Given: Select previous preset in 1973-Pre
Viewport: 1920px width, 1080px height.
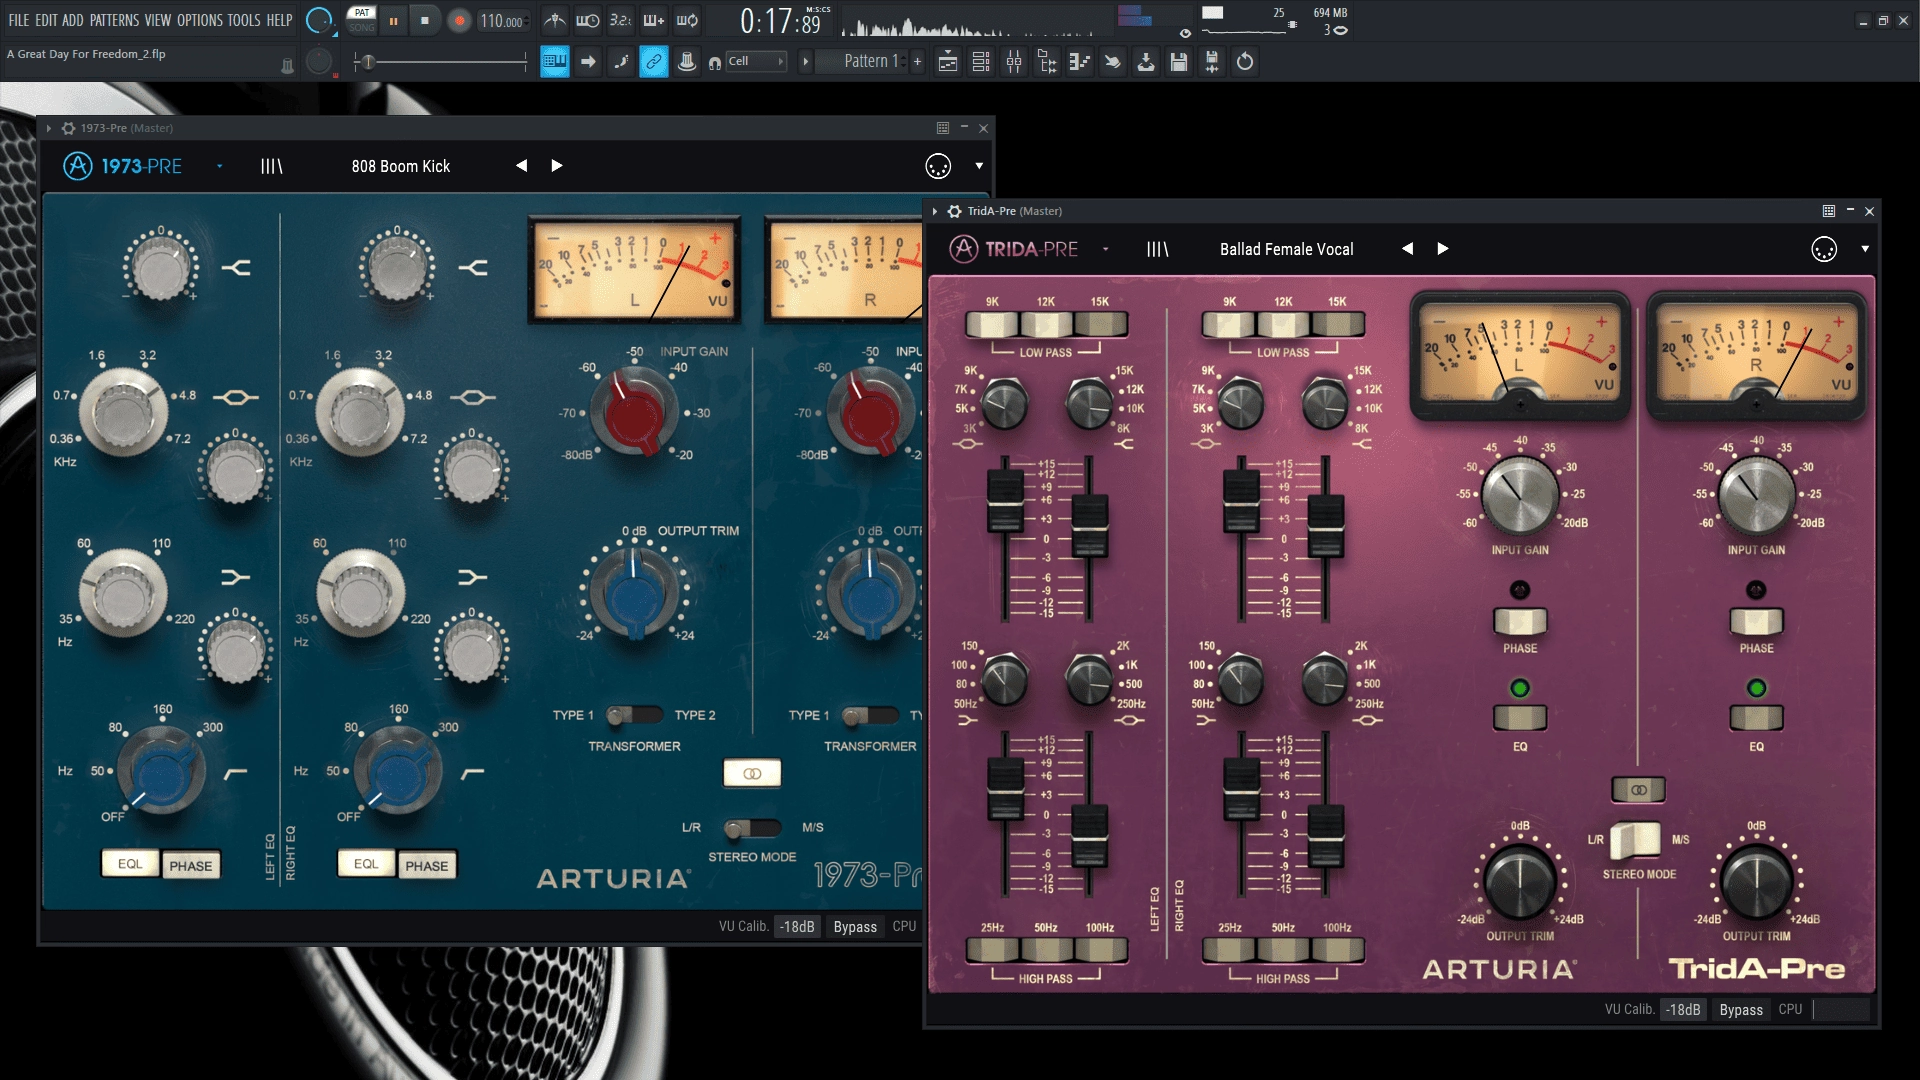Looking at the screenshot, I should (x=521, y=166).
